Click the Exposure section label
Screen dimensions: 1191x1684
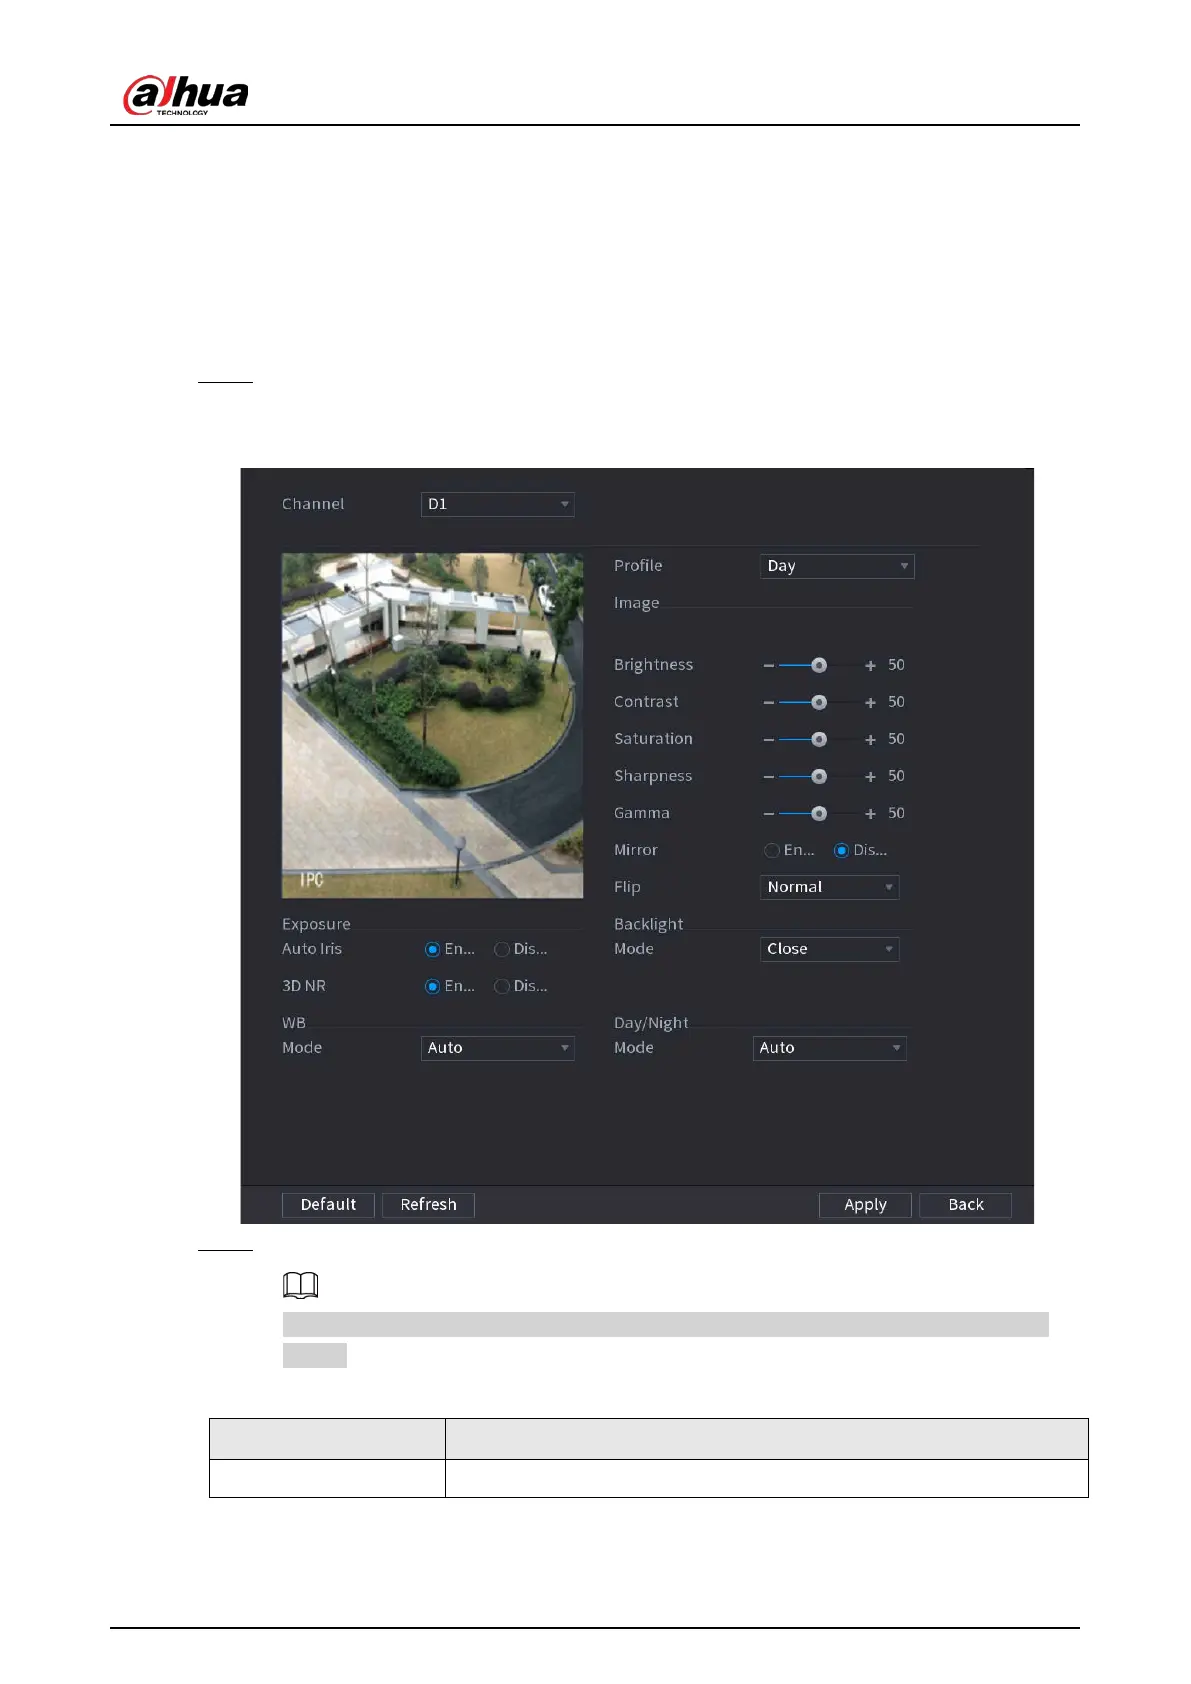tap(316, 924)
